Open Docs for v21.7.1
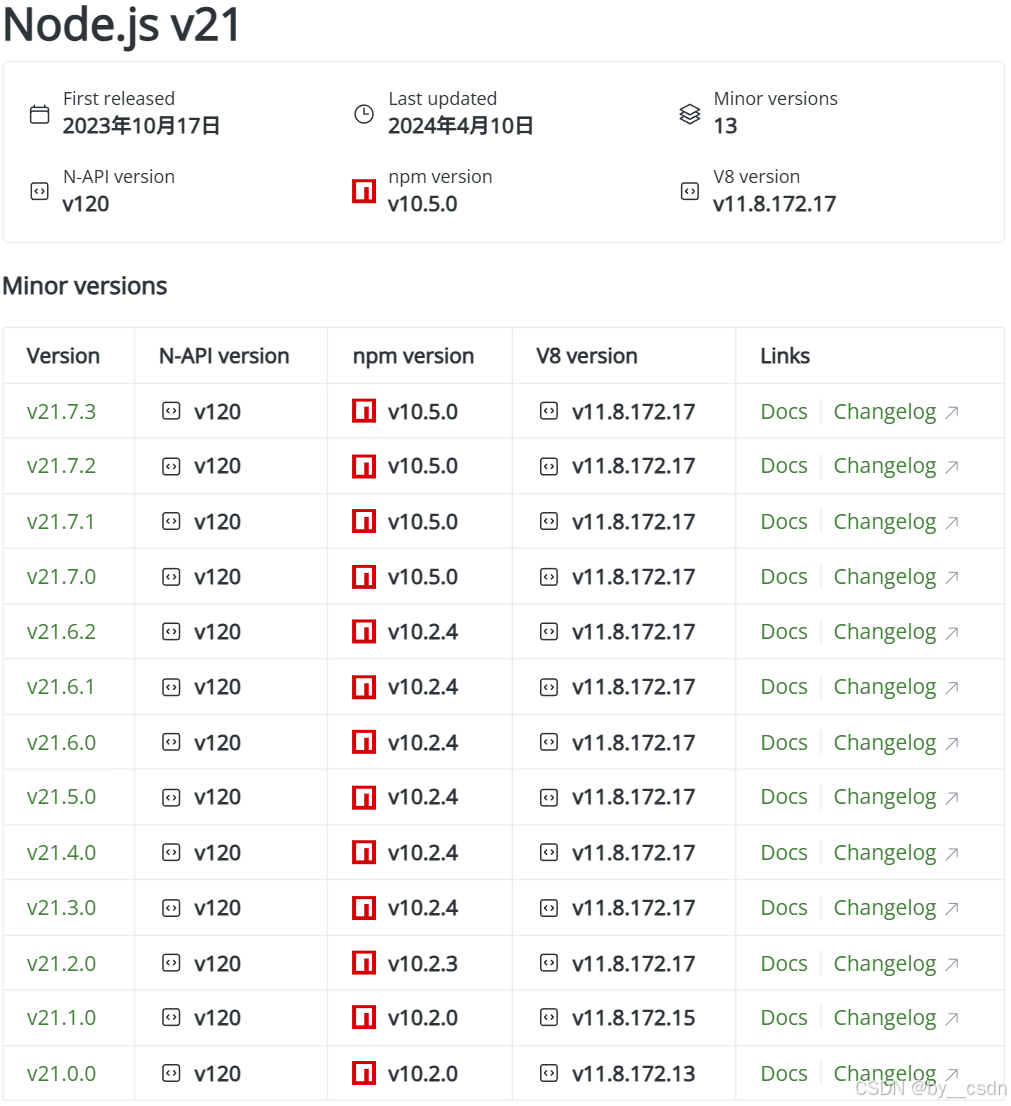 point(784,521)
